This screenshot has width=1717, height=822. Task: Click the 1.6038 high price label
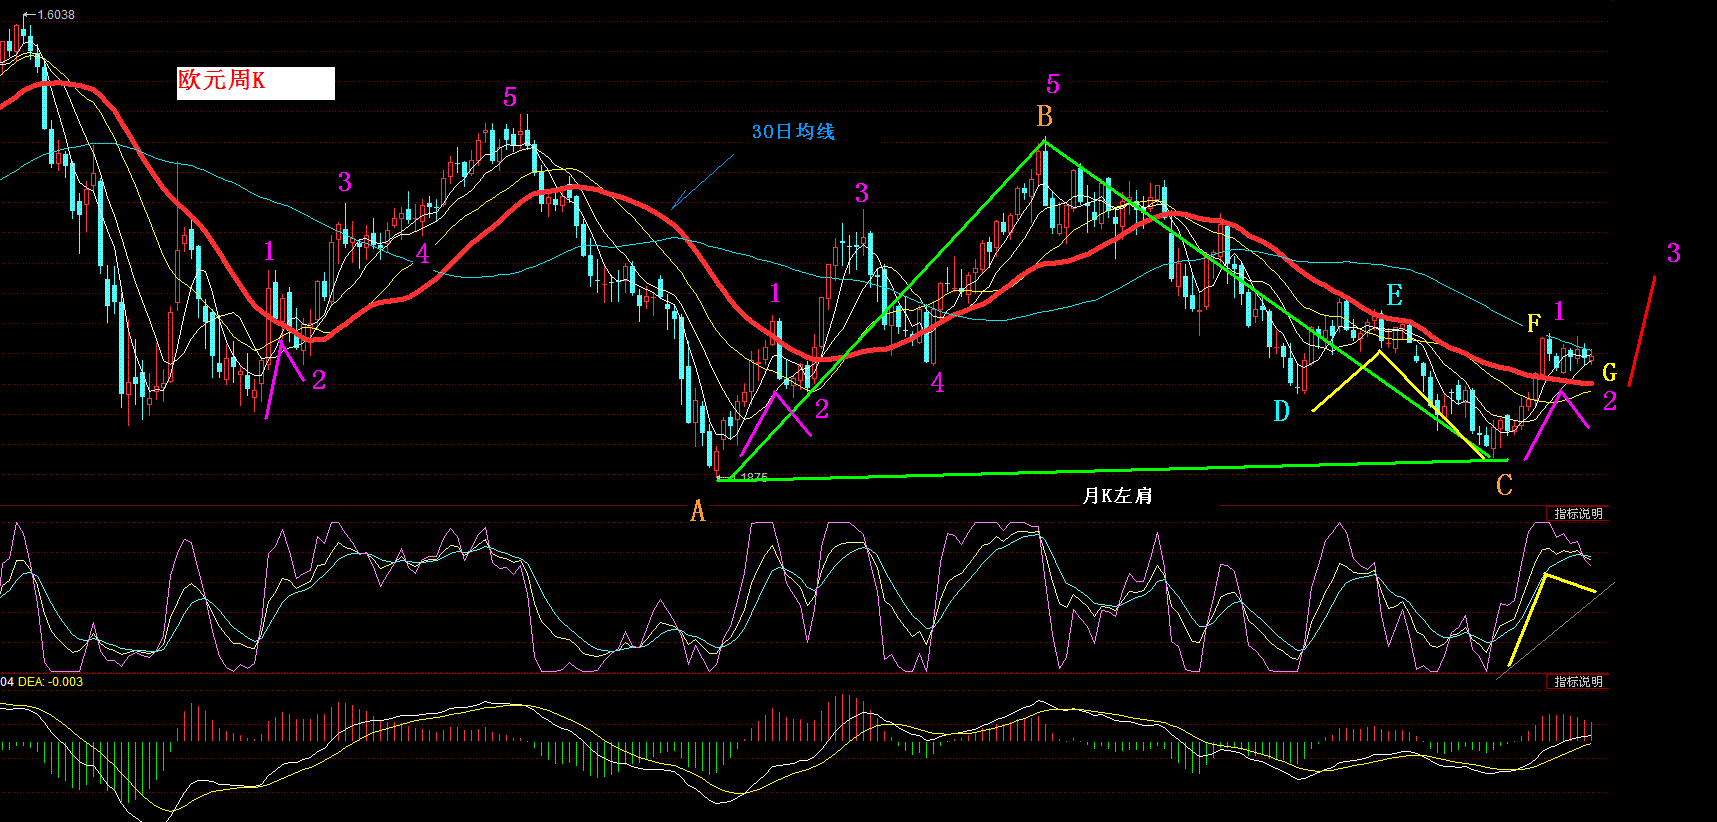click(55, 15)
